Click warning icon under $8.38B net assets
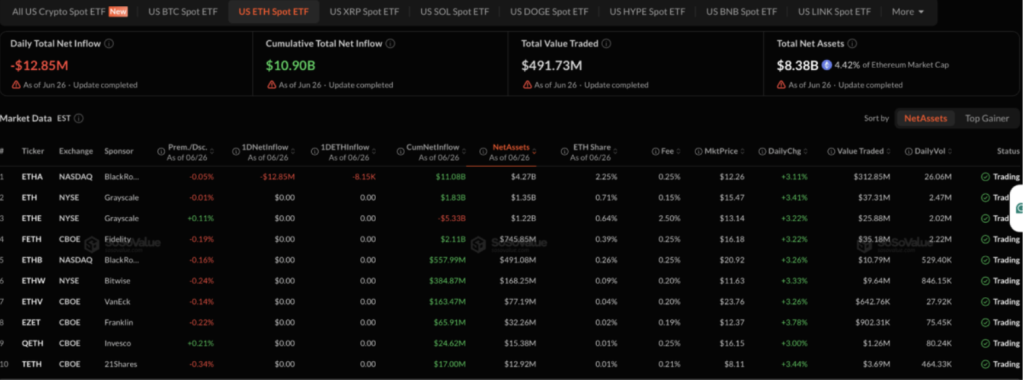Image resolution: width=1024 pixels, height=380 pixels. click(781, 85)
